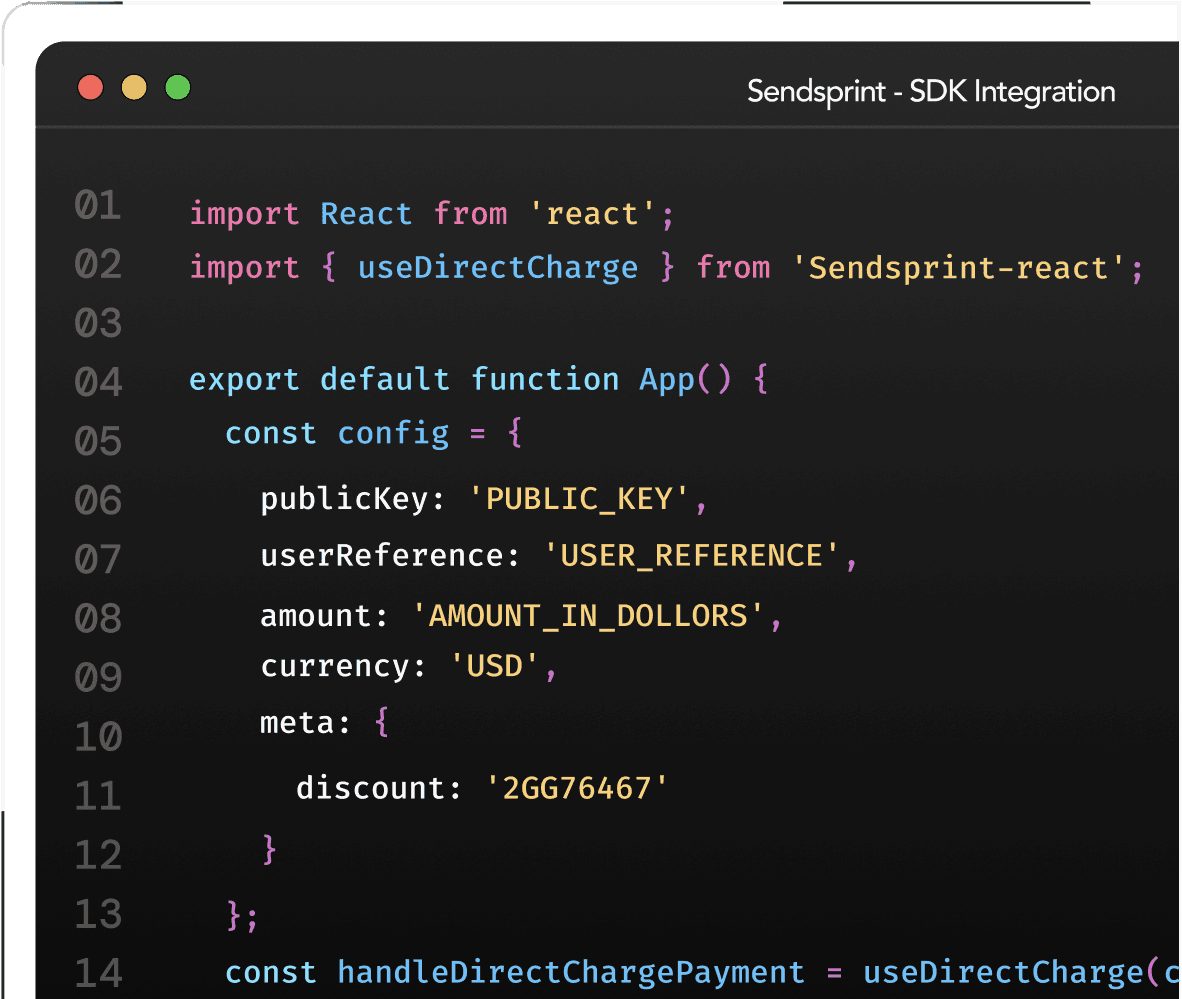
Task: Click the green maximize window button
Action: [178, 88]
